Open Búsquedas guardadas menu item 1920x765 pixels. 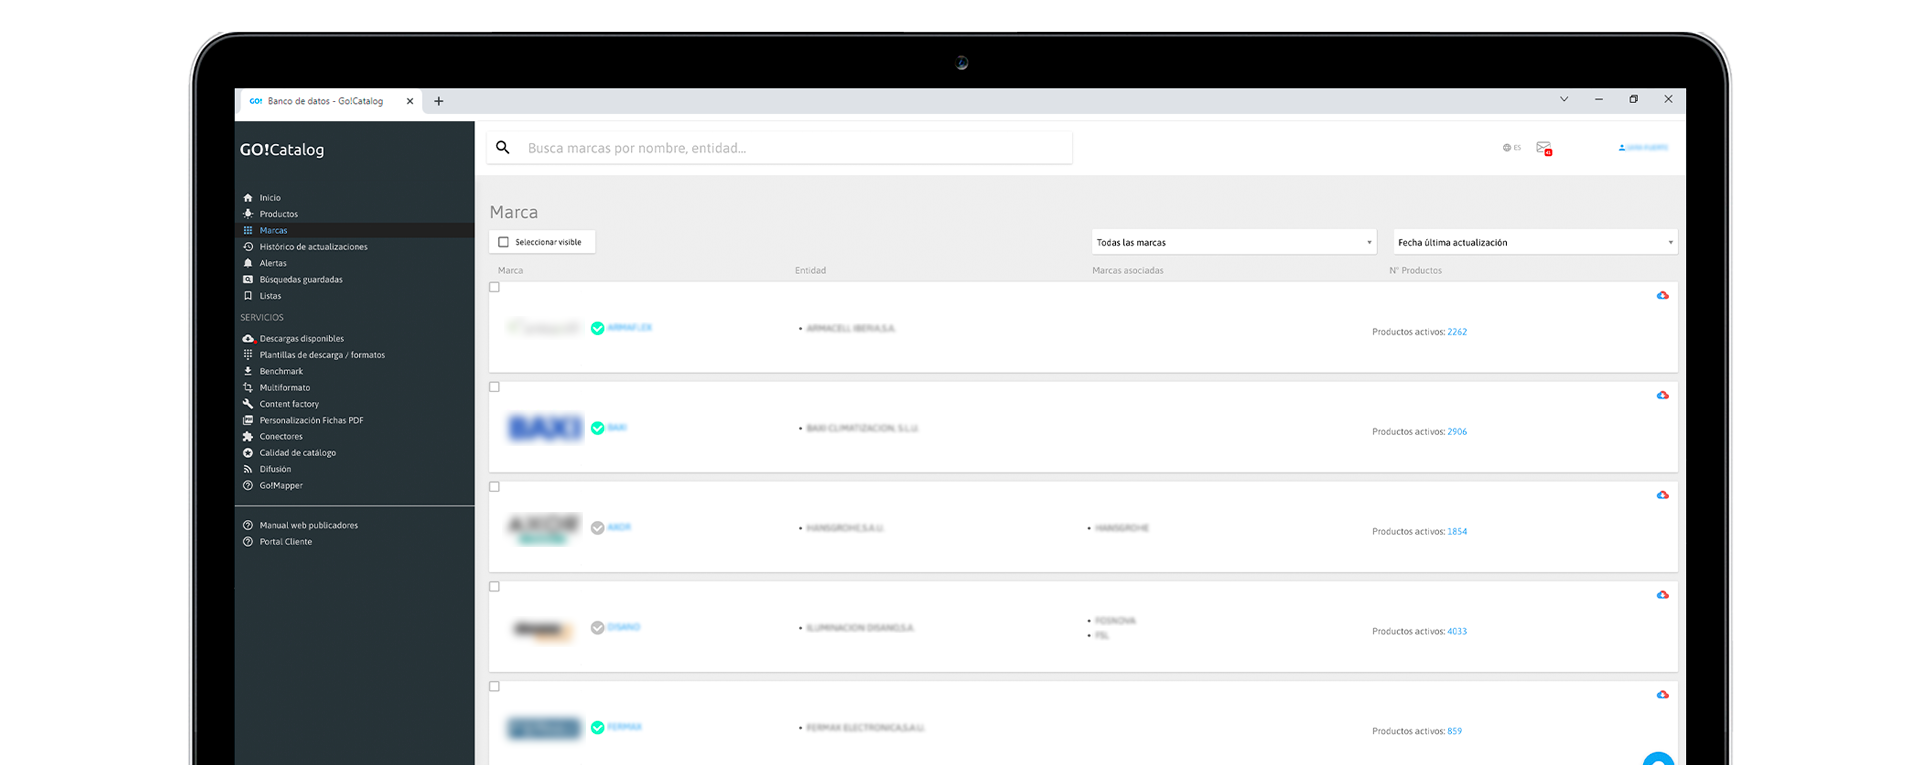[x=301, y=280]
